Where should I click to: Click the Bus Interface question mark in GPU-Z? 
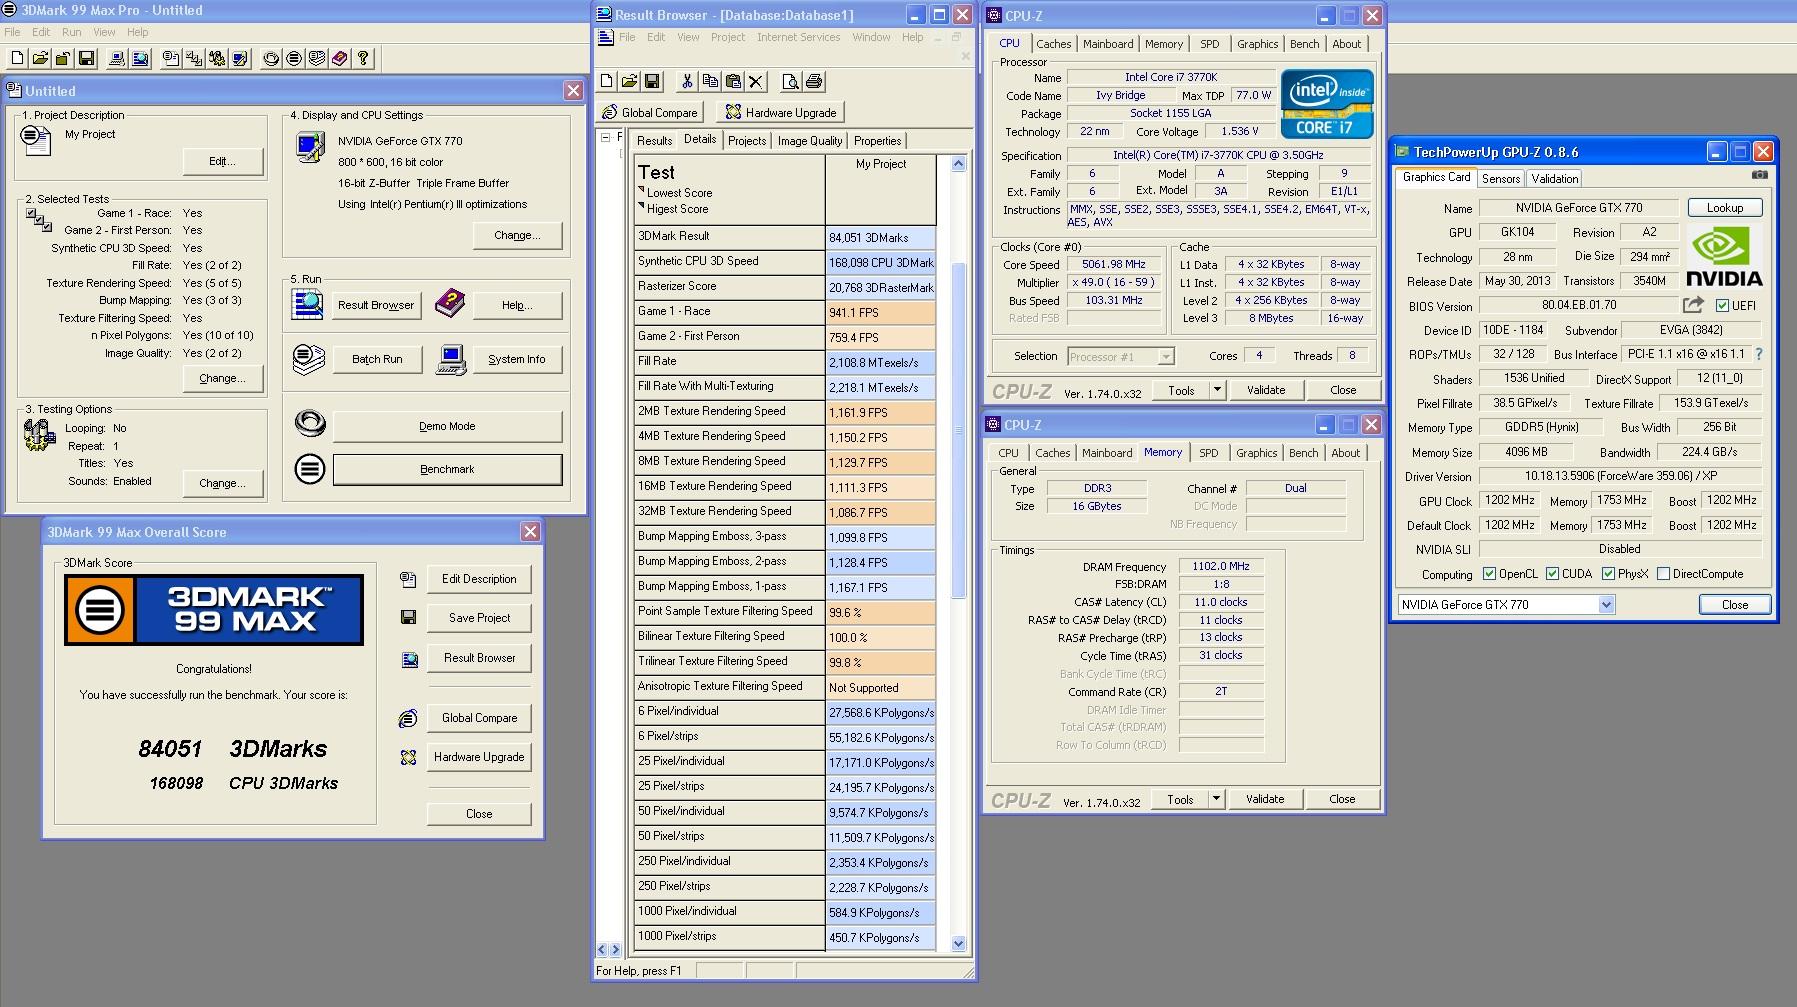[x=1759, y=354]
